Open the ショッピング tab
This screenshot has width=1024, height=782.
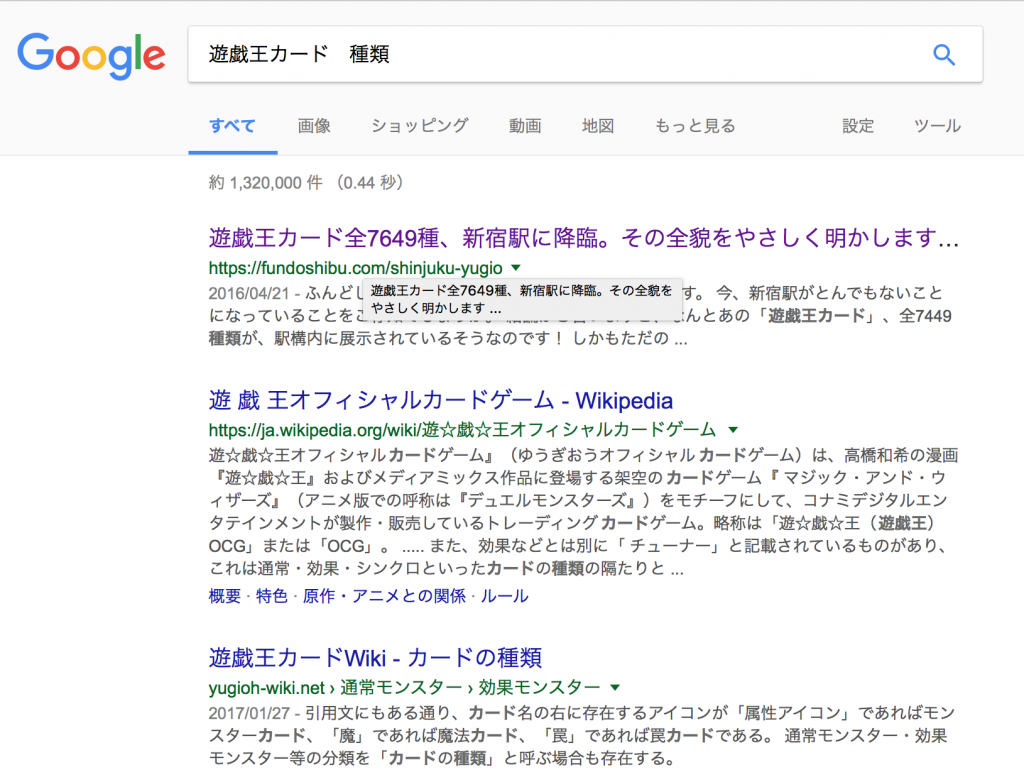point(420,125)
